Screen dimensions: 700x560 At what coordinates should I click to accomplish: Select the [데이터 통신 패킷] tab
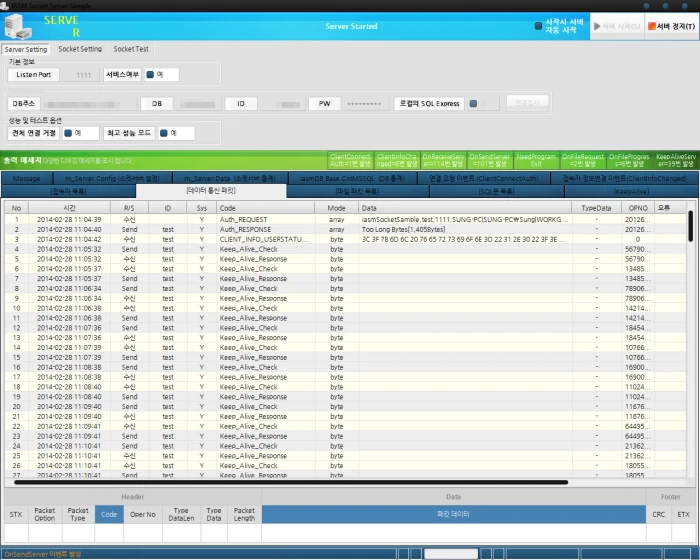click(x=211, y=191)
